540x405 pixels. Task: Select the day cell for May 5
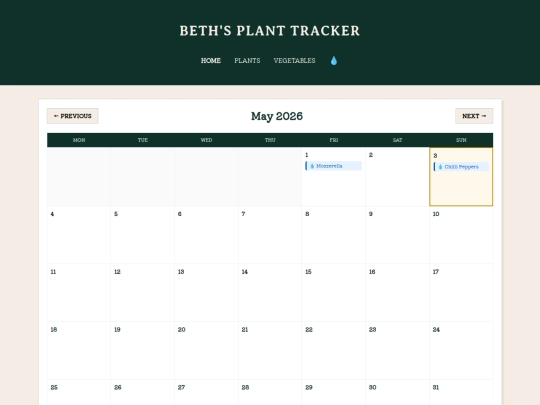143,235
